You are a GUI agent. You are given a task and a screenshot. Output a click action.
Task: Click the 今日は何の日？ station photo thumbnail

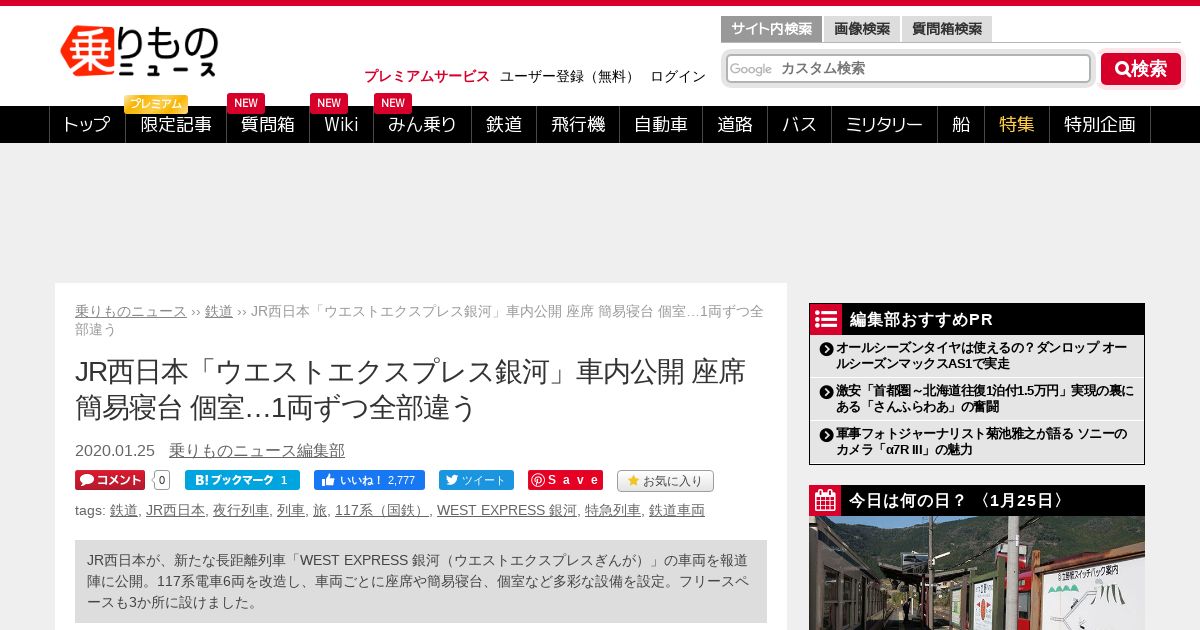click(x=977, y=573)
